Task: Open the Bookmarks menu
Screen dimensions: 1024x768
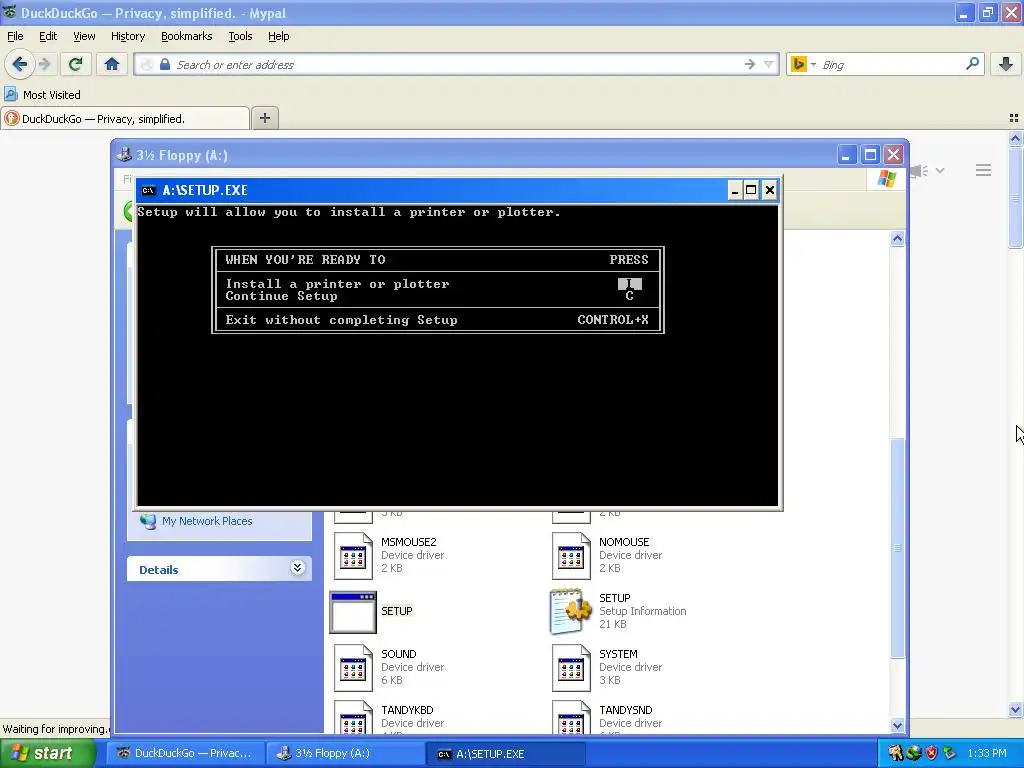Action: 187,36
